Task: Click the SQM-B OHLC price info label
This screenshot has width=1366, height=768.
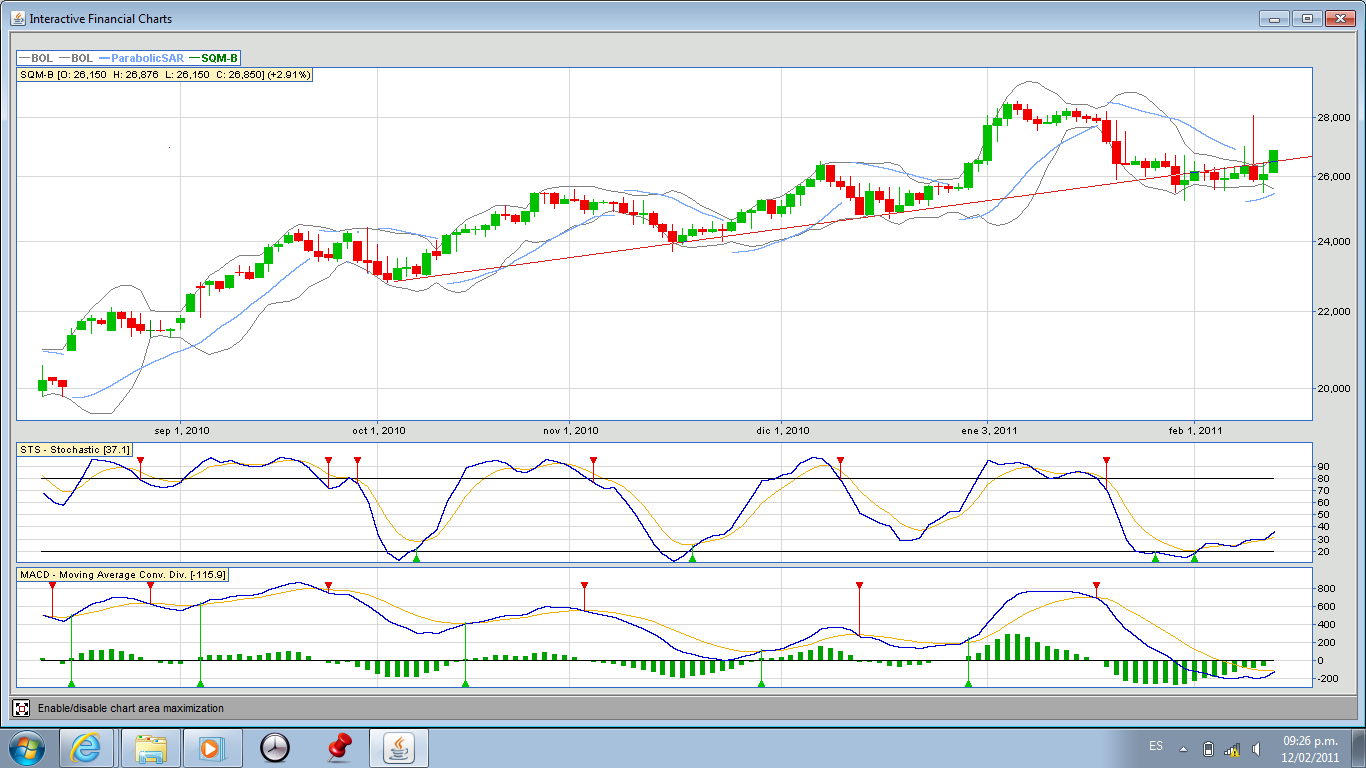Action: pyautogui.click(x=165, y=75)
